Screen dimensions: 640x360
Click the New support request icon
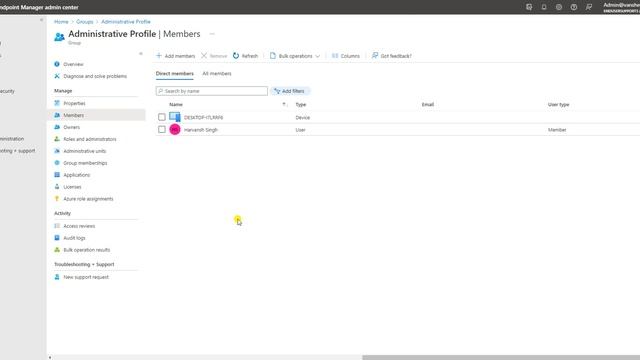57,277
